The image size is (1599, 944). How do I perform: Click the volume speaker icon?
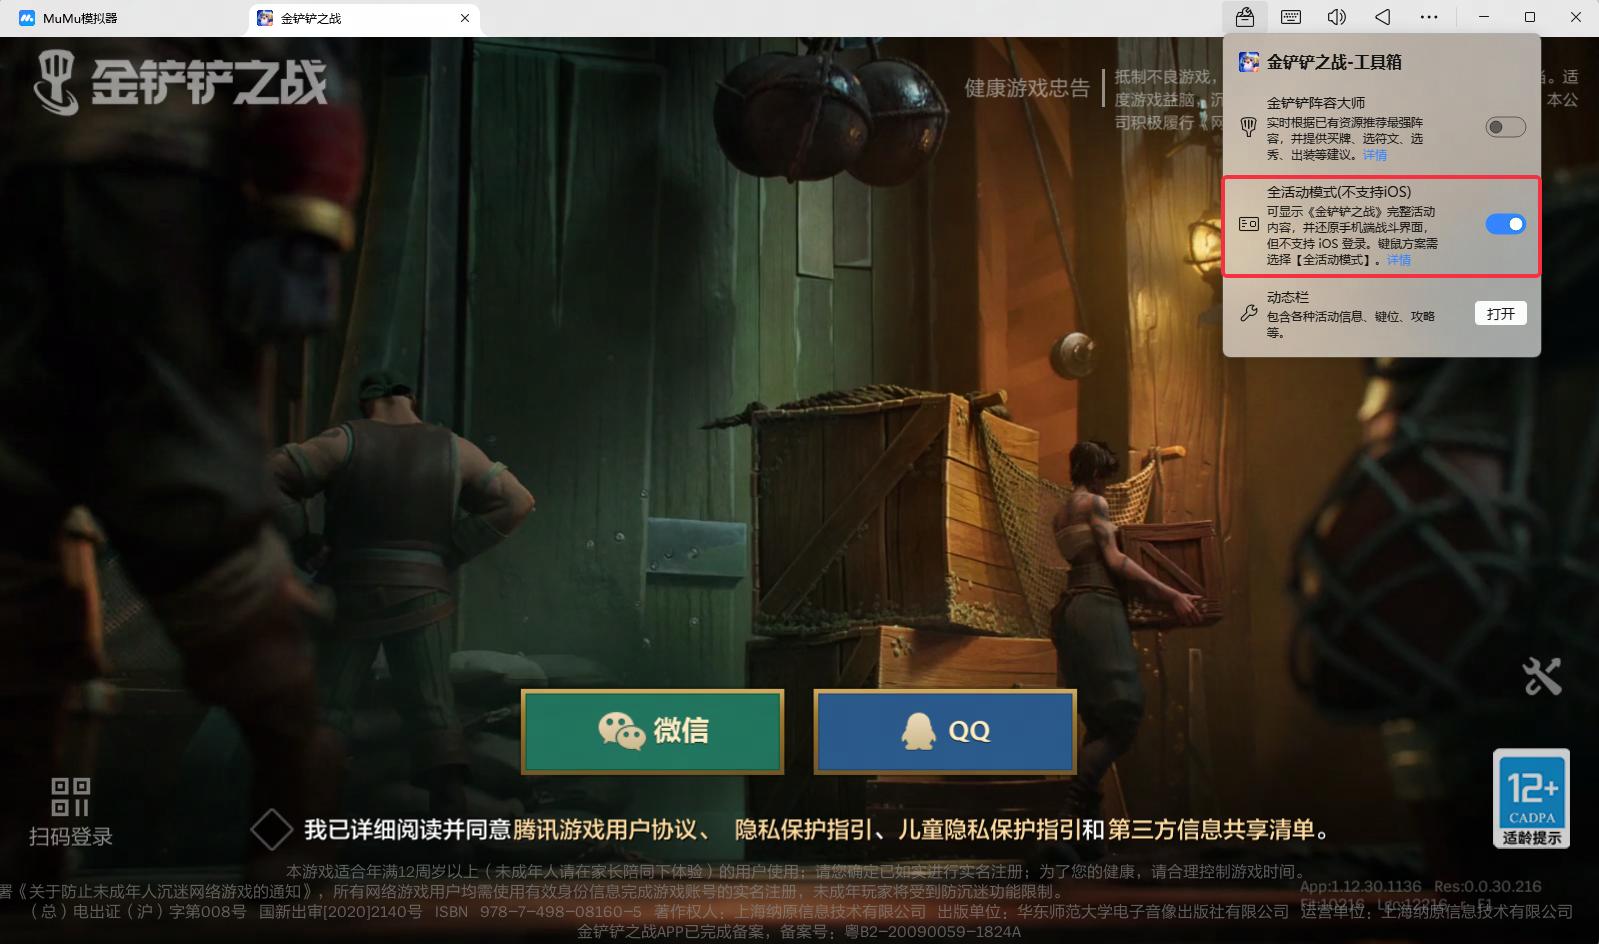click(x=1336, y=17)
